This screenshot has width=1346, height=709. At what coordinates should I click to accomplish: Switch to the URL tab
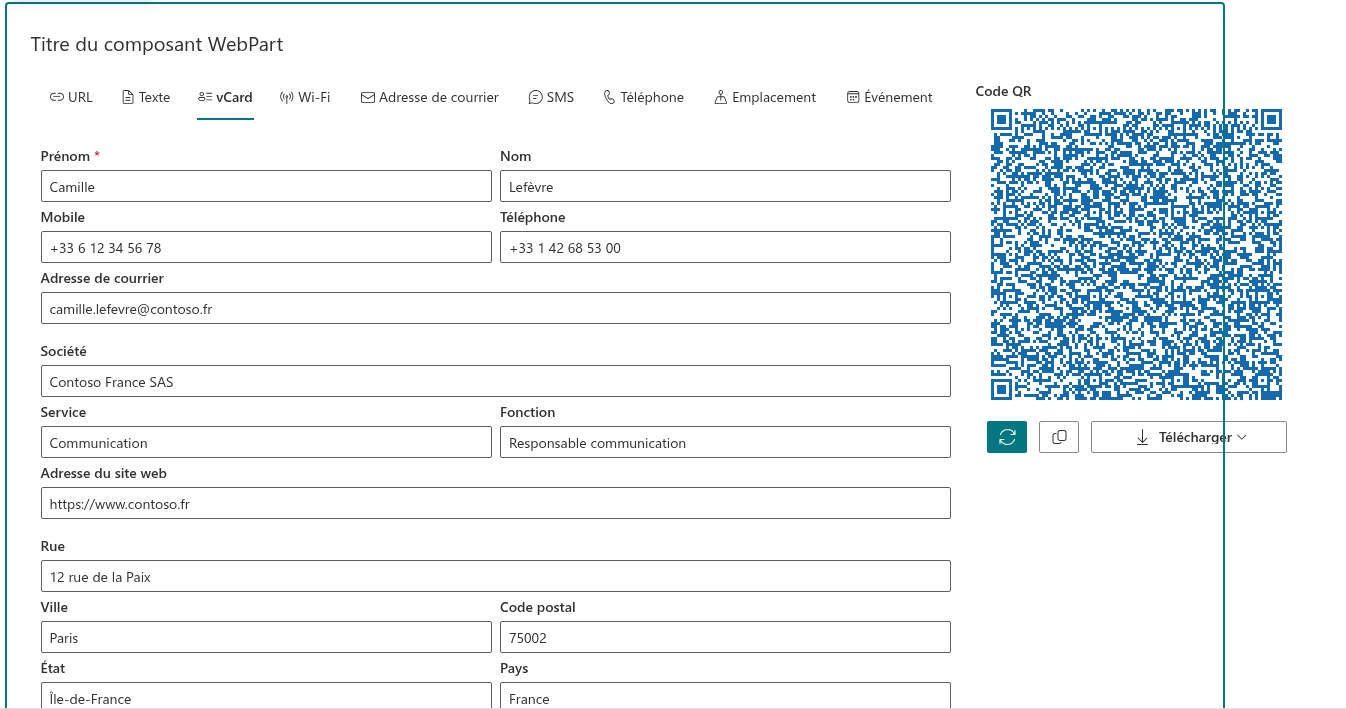71,97
